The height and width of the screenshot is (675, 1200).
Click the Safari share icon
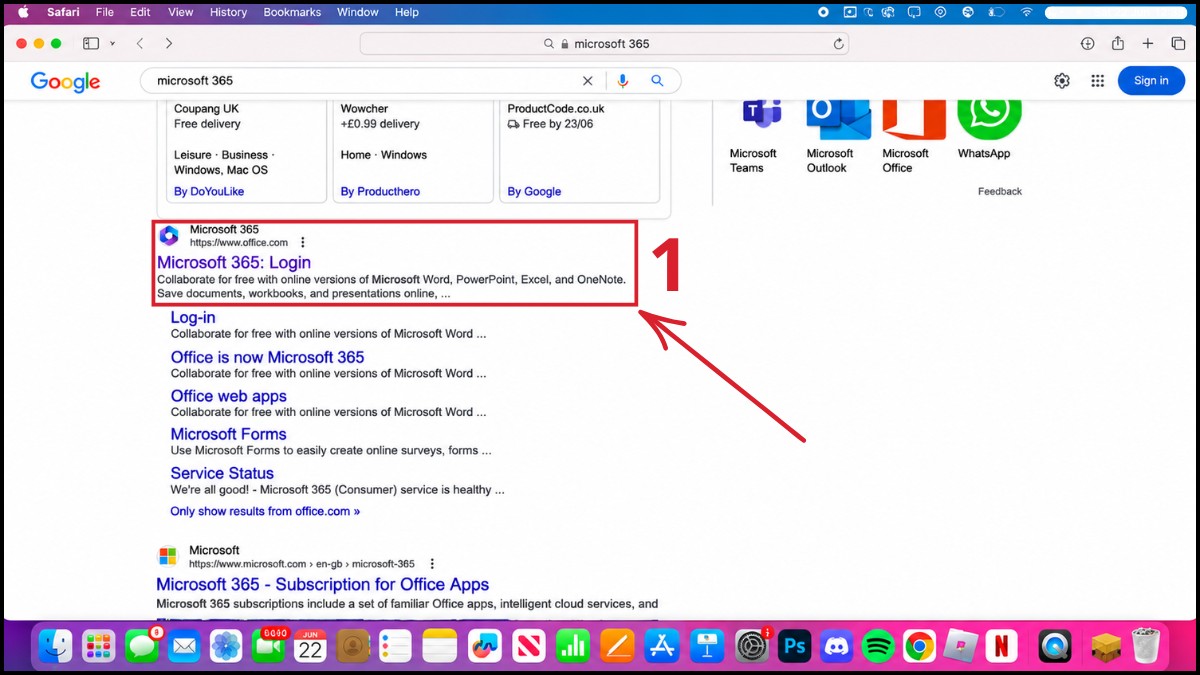click(1118, 43)
